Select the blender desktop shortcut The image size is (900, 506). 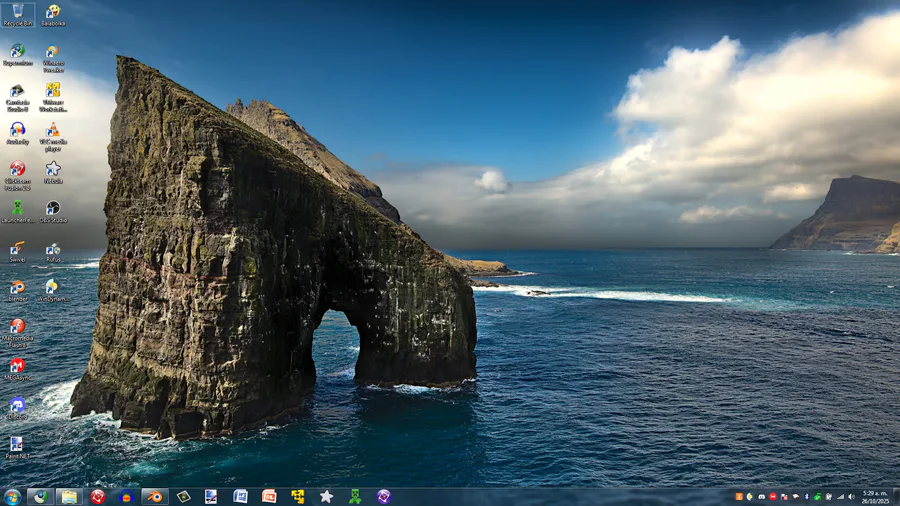18,290
